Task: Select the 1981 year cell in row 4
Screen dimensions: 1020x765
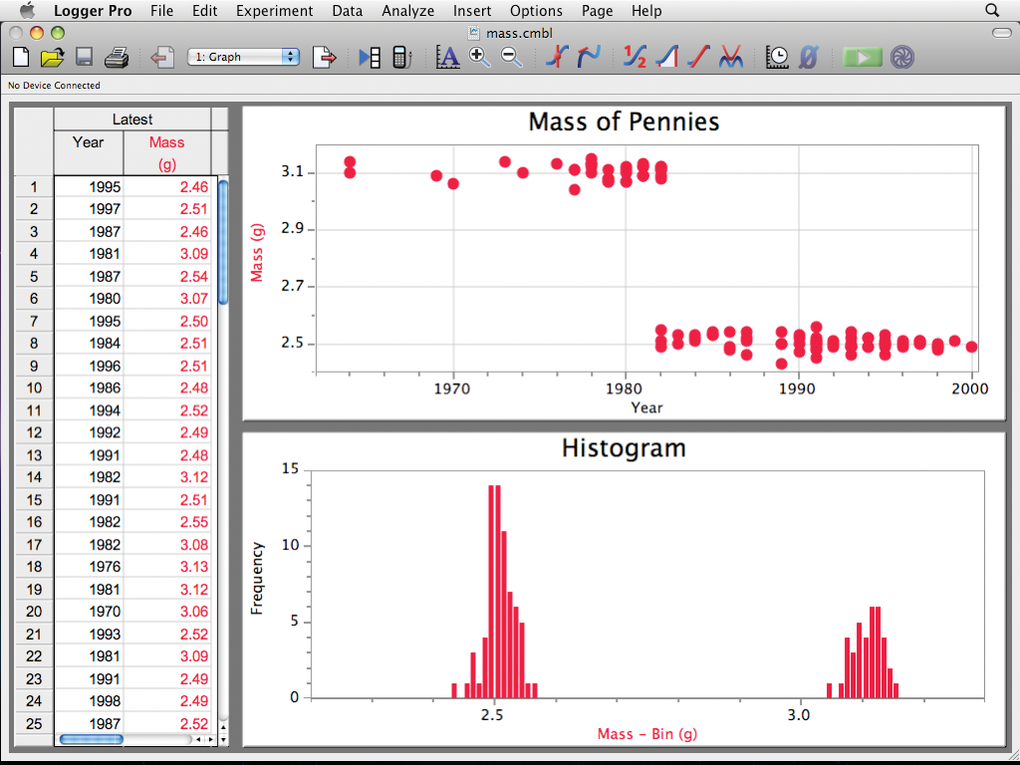Action: tap(89, 254)
